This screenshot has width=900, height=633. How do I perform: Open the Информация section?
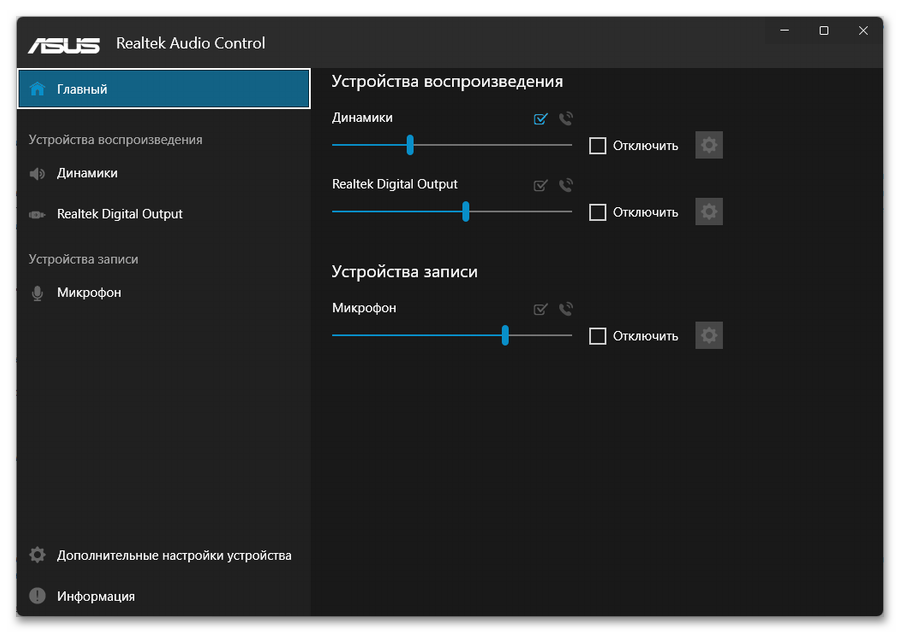pyautogui.click(x=164, y=596)
